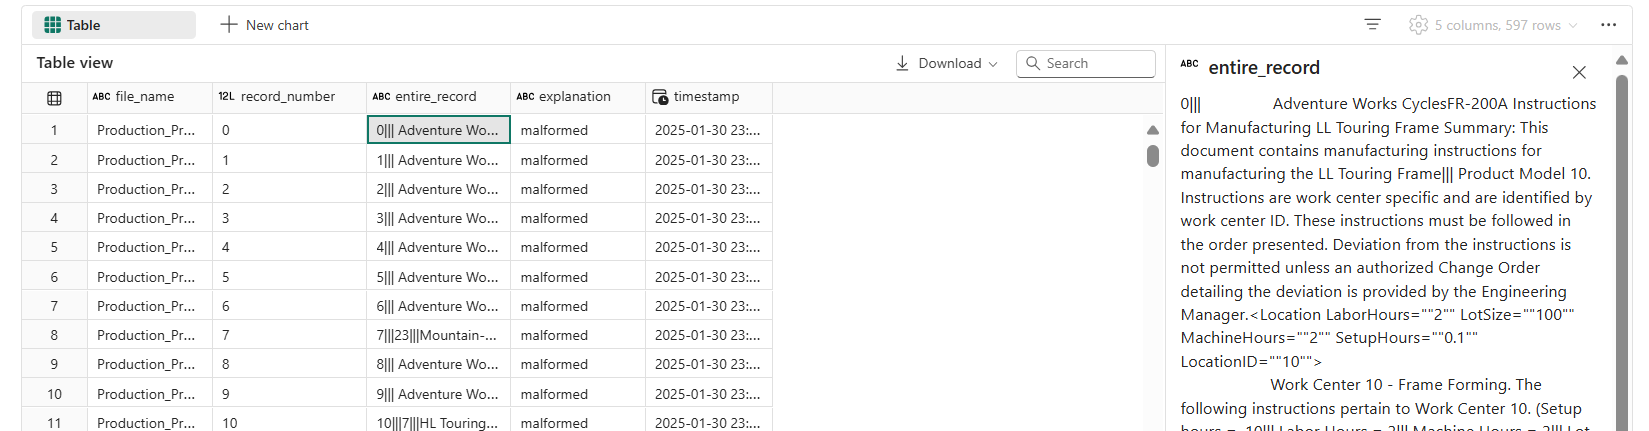Sort by the file_name column header
Screen dimensions: 1649x431
click(144, 97)
